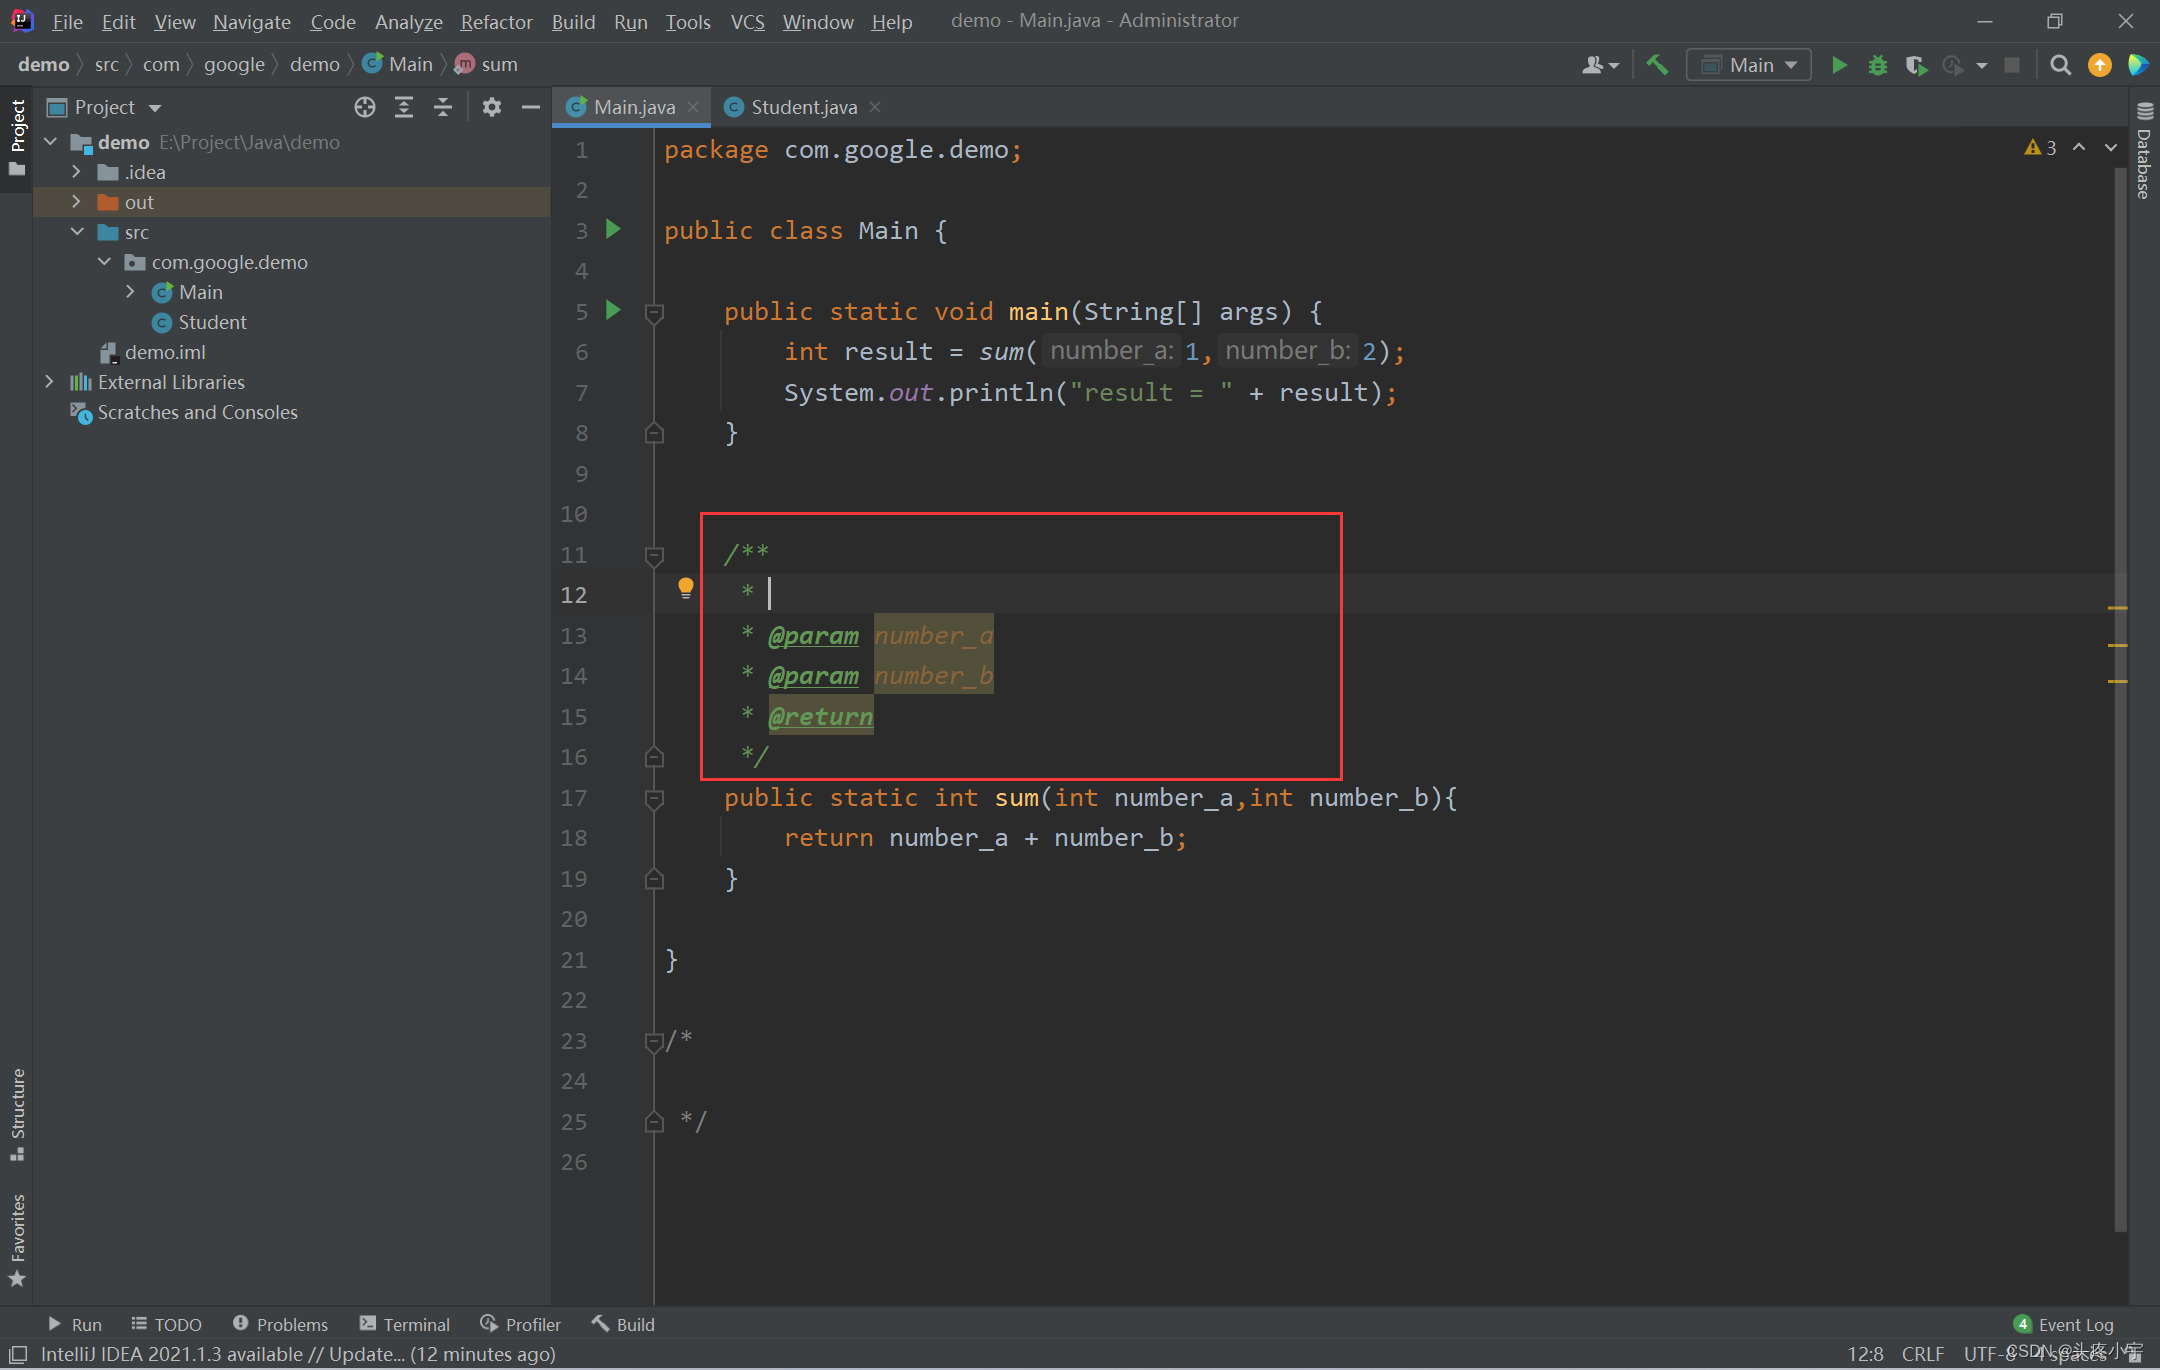The image size is (2160, 1370).
Task: Click Collapse All icon in Project panel
Action: 443,107
